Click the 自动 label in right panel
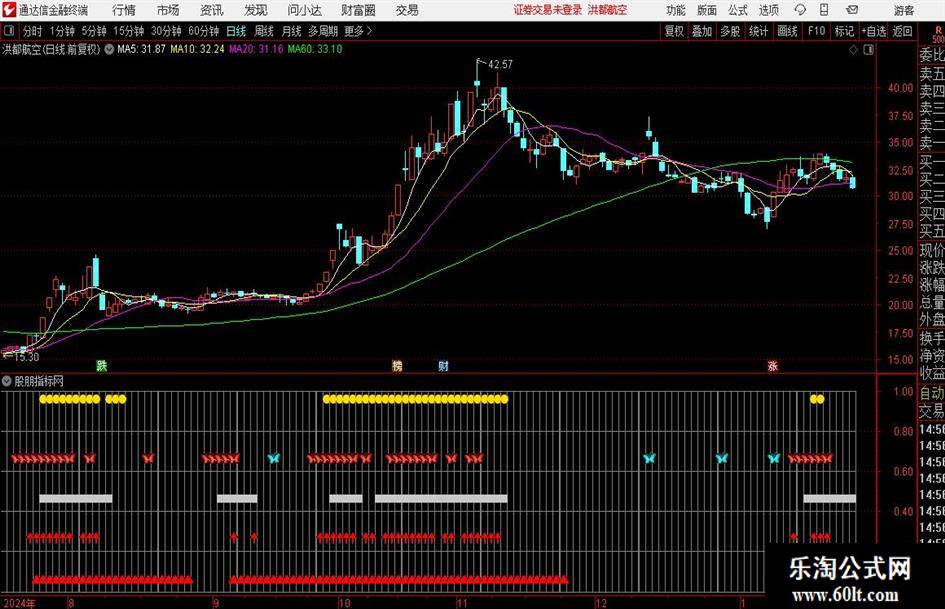This screenshot has height=609, width=945. click(932, 393)
